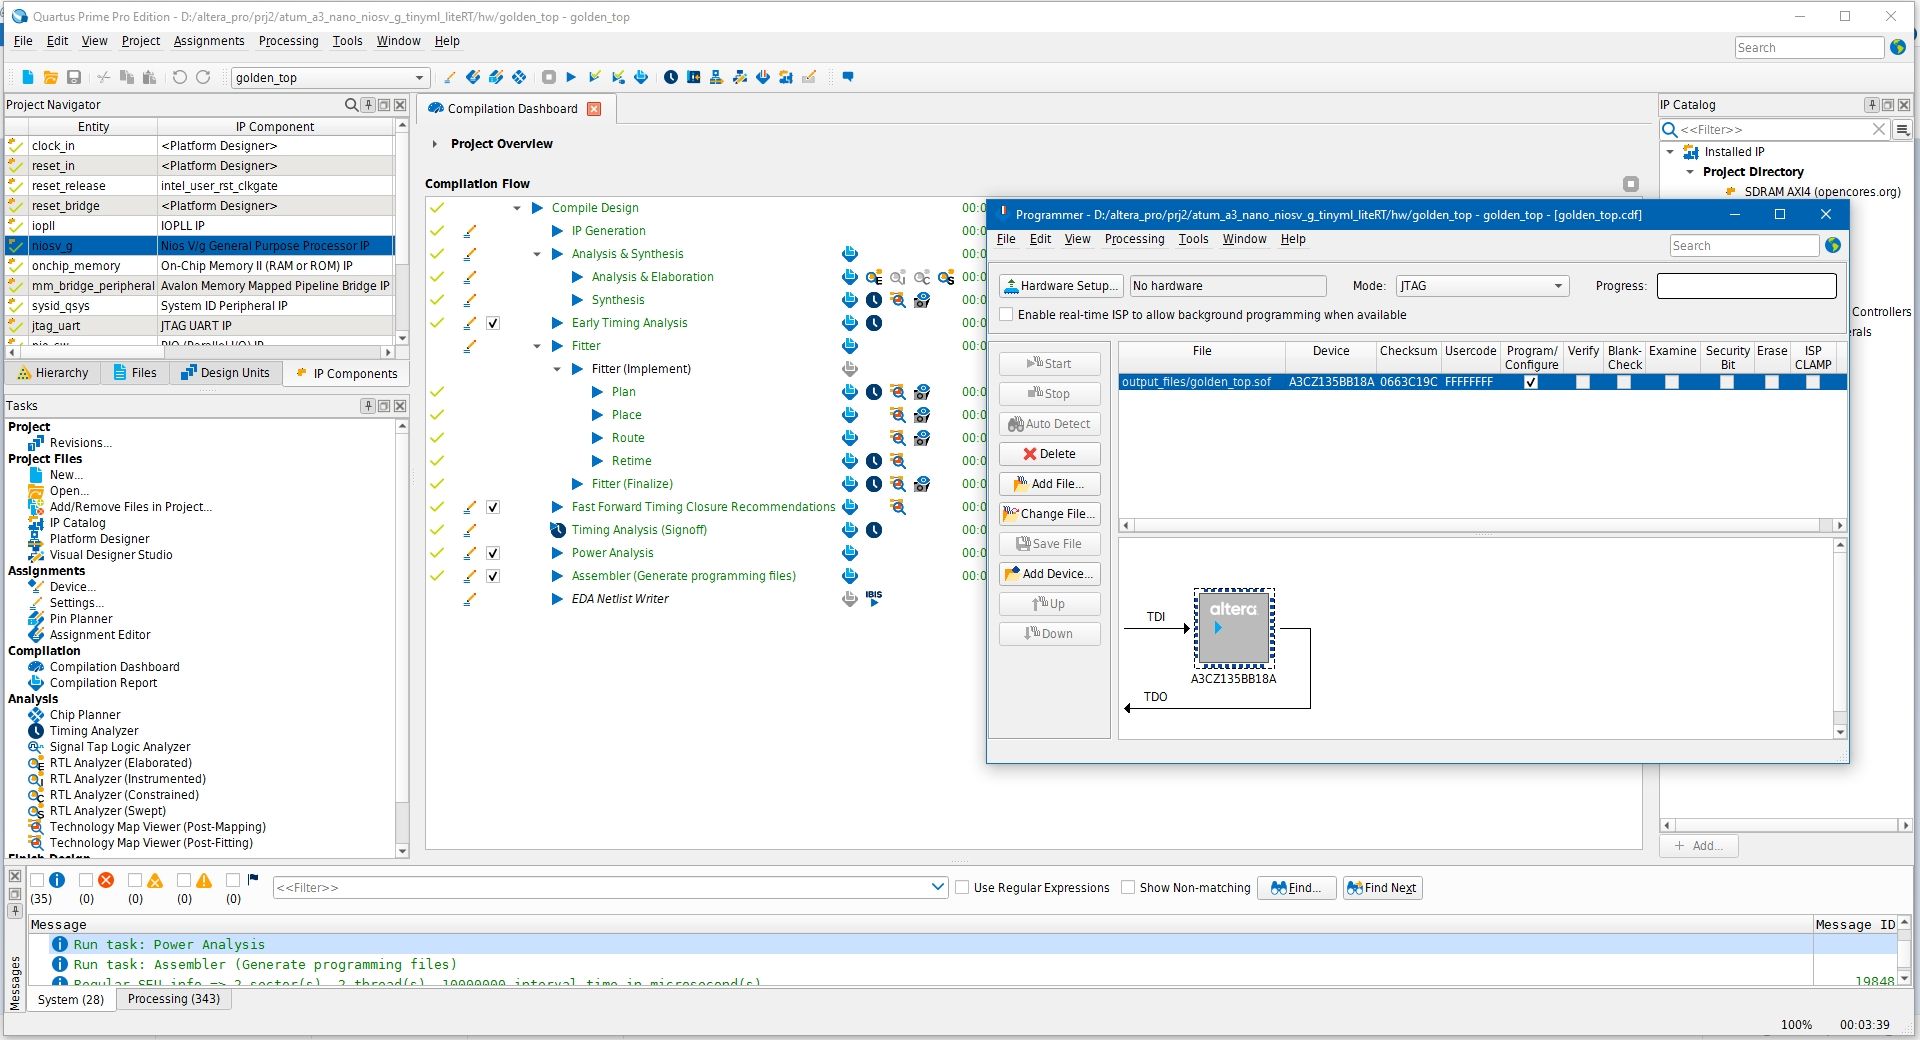Click the Start Compilation play toolbar icon

pos(571,77)
